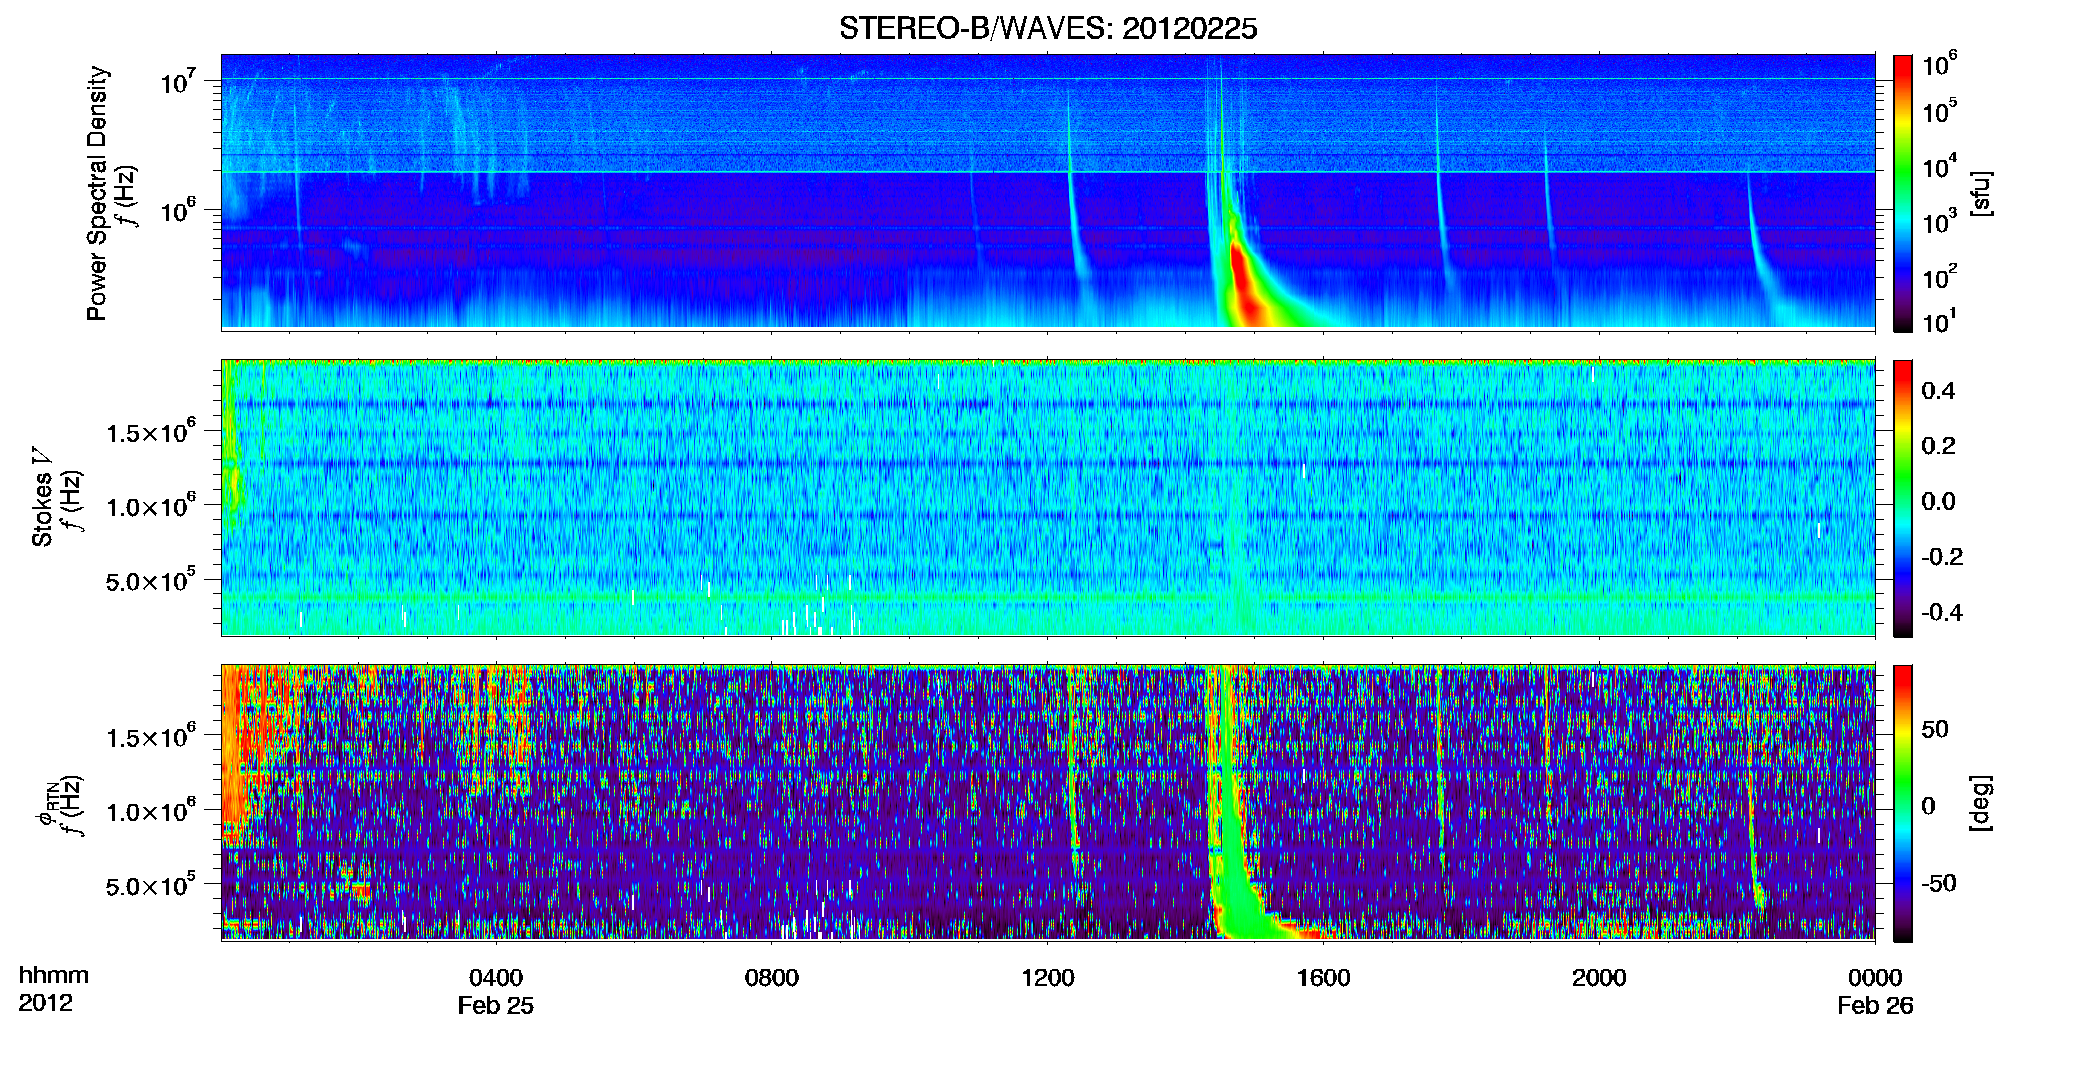Click the 0.4 value on Stokes V colorbar
2096x1080 pixels.
(x=1938, y=391)
